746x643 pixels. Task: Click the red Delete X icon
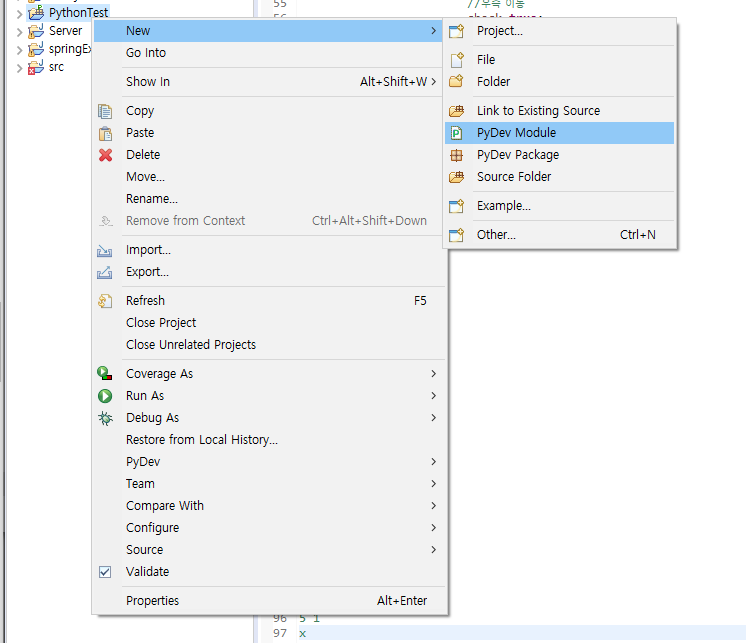click(x=105, y=155)
